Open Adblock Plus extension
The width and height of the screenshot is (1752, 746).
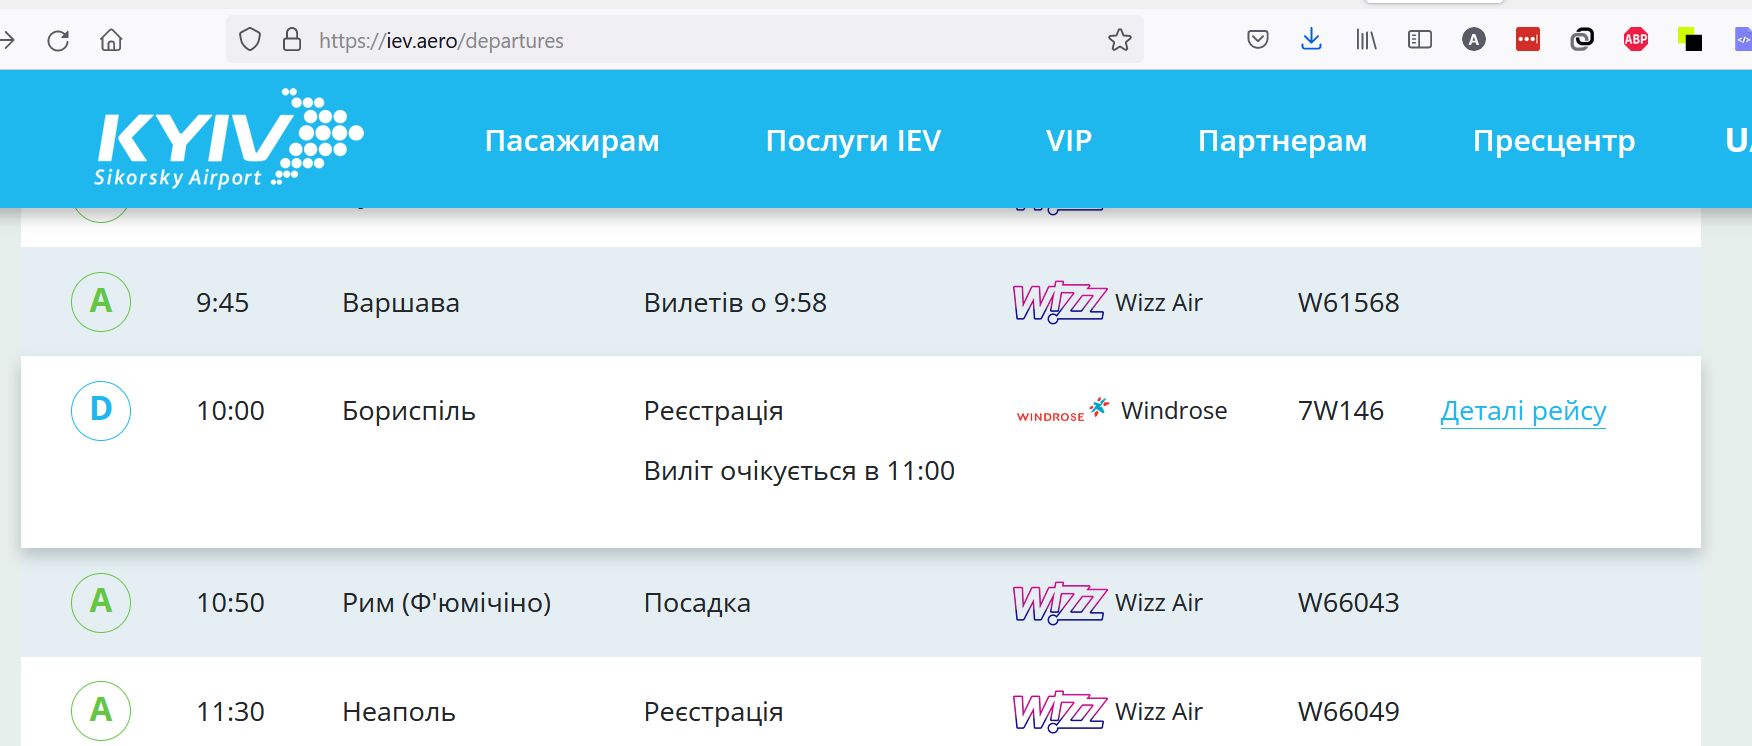(1636, 40)
